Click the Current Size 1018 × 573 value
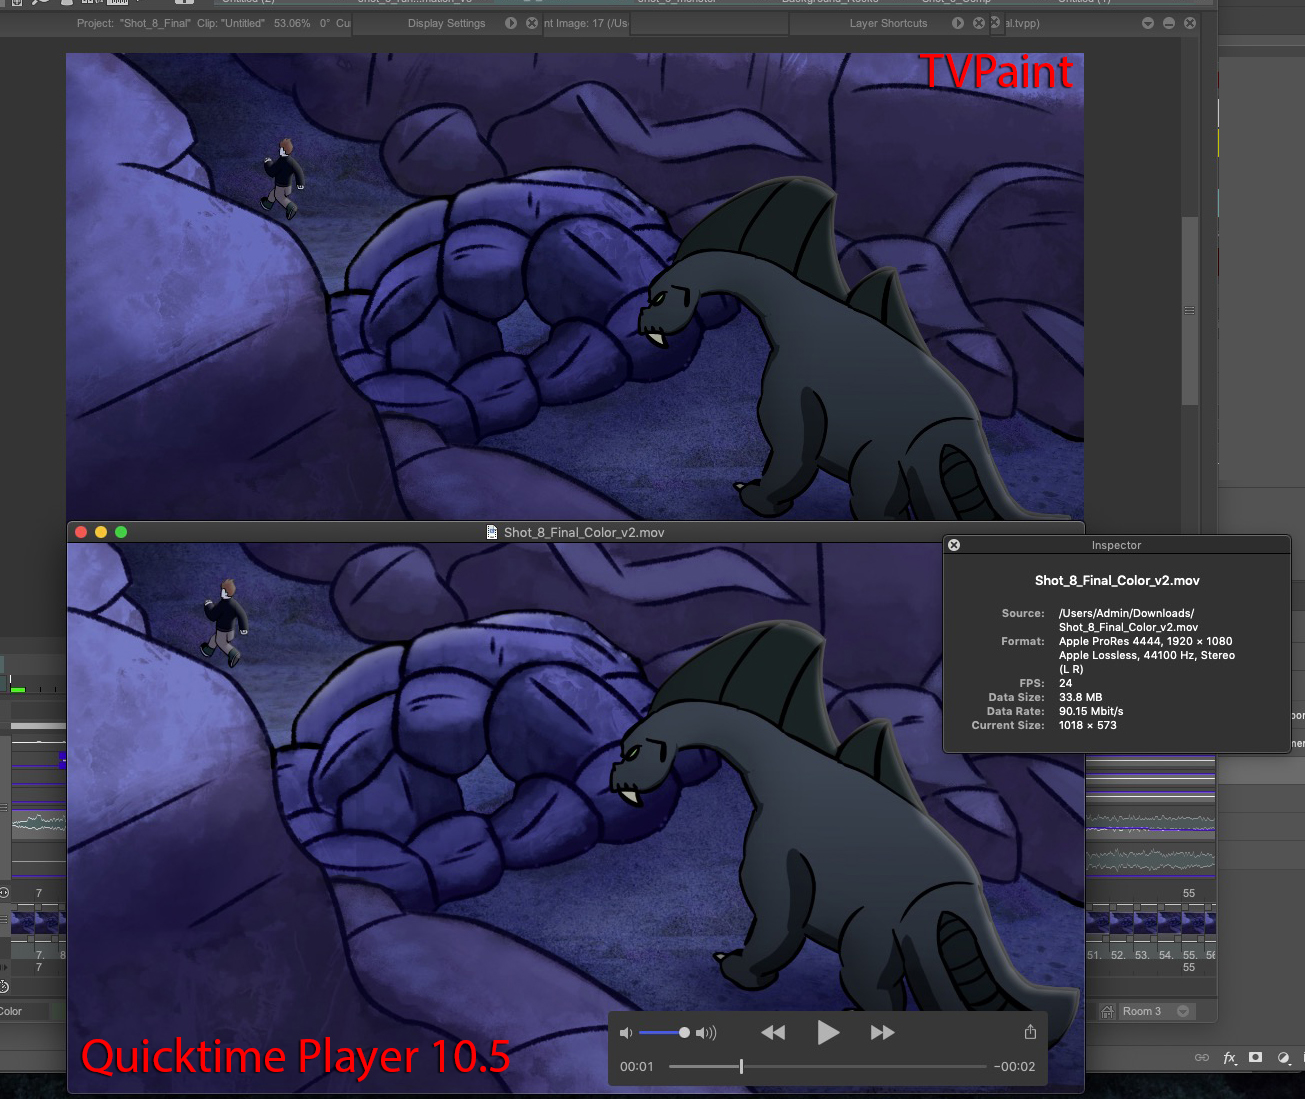1305x1099 pixels. point(1088,725)
